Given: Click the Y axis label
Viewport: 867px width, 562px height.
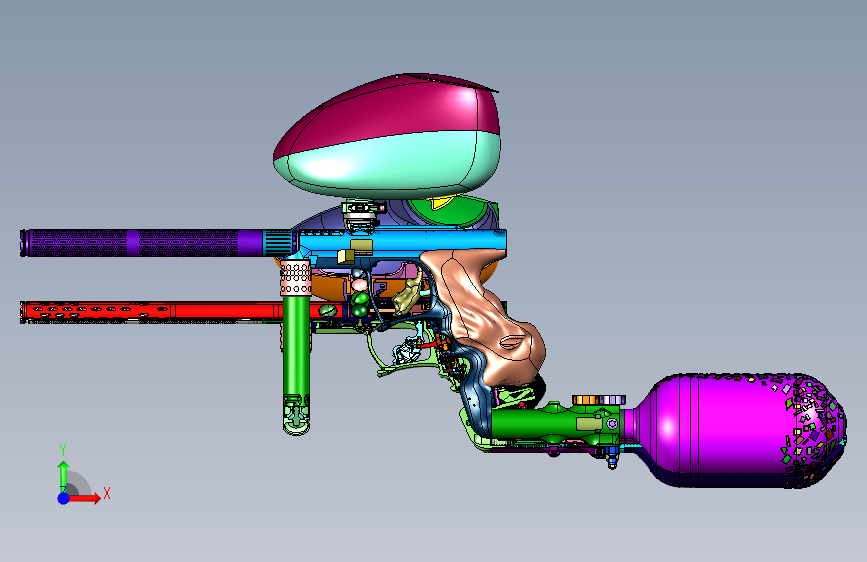Looking at the screenshot, I should pos(63,450).
